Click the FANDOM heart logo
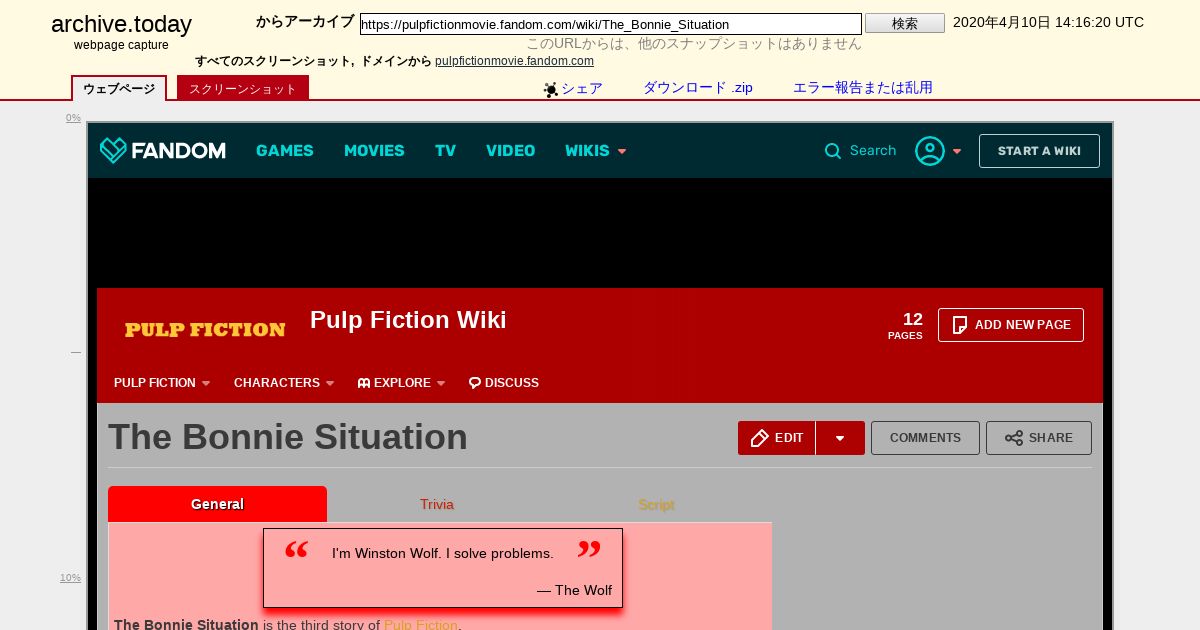This screenshot has height=630, width=1200. coord(113,150)
